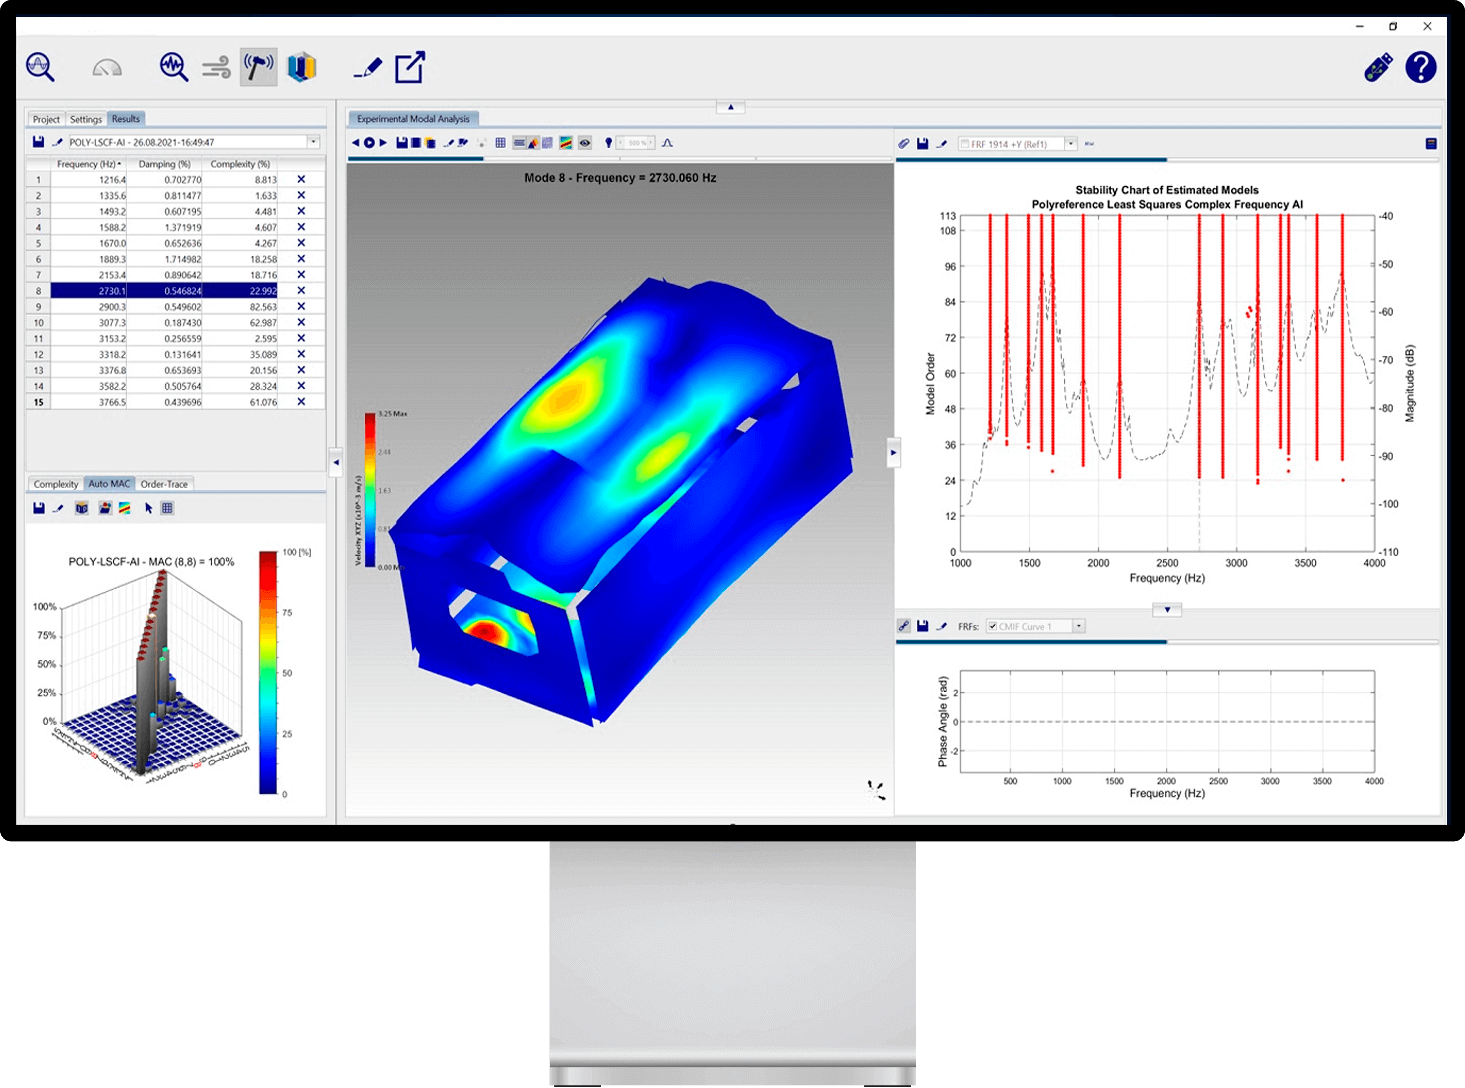The height and width of the screenshot is (1088, 1465).
Task: Open the airflow wind analysis tool
Action: [x=216, y=68]
